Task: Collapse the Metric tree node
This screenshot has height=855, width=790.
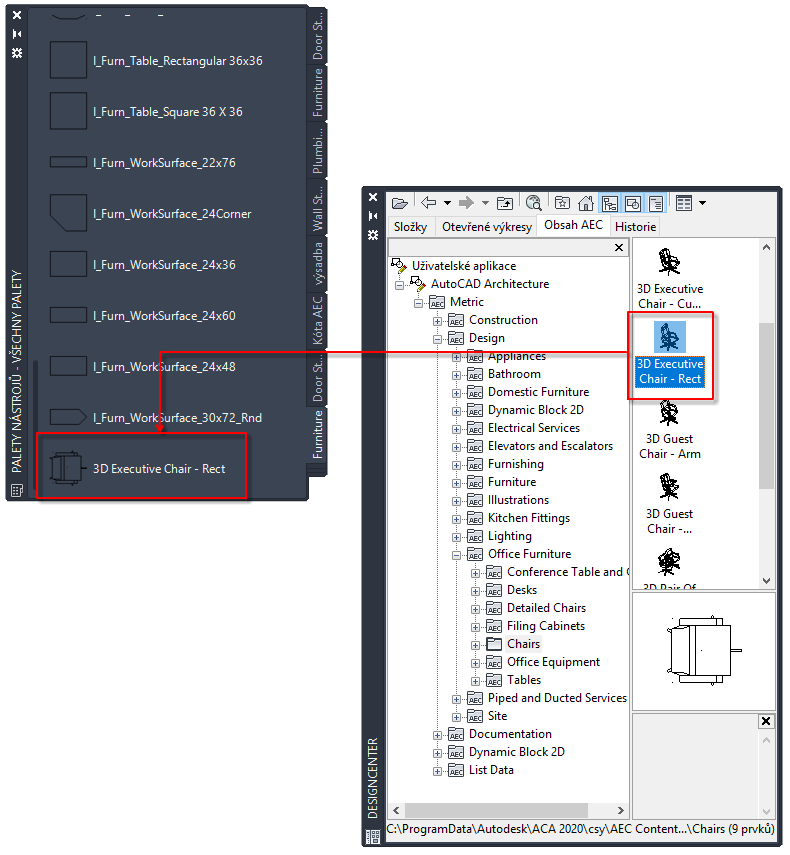Action: (418, 303)
